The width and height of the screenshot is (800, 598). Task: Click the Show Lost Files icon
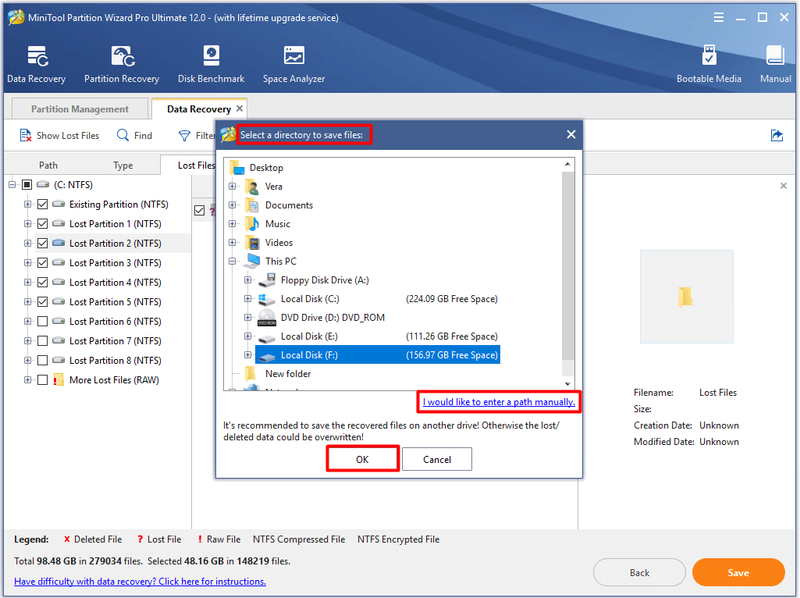click(x=26, y=135)
